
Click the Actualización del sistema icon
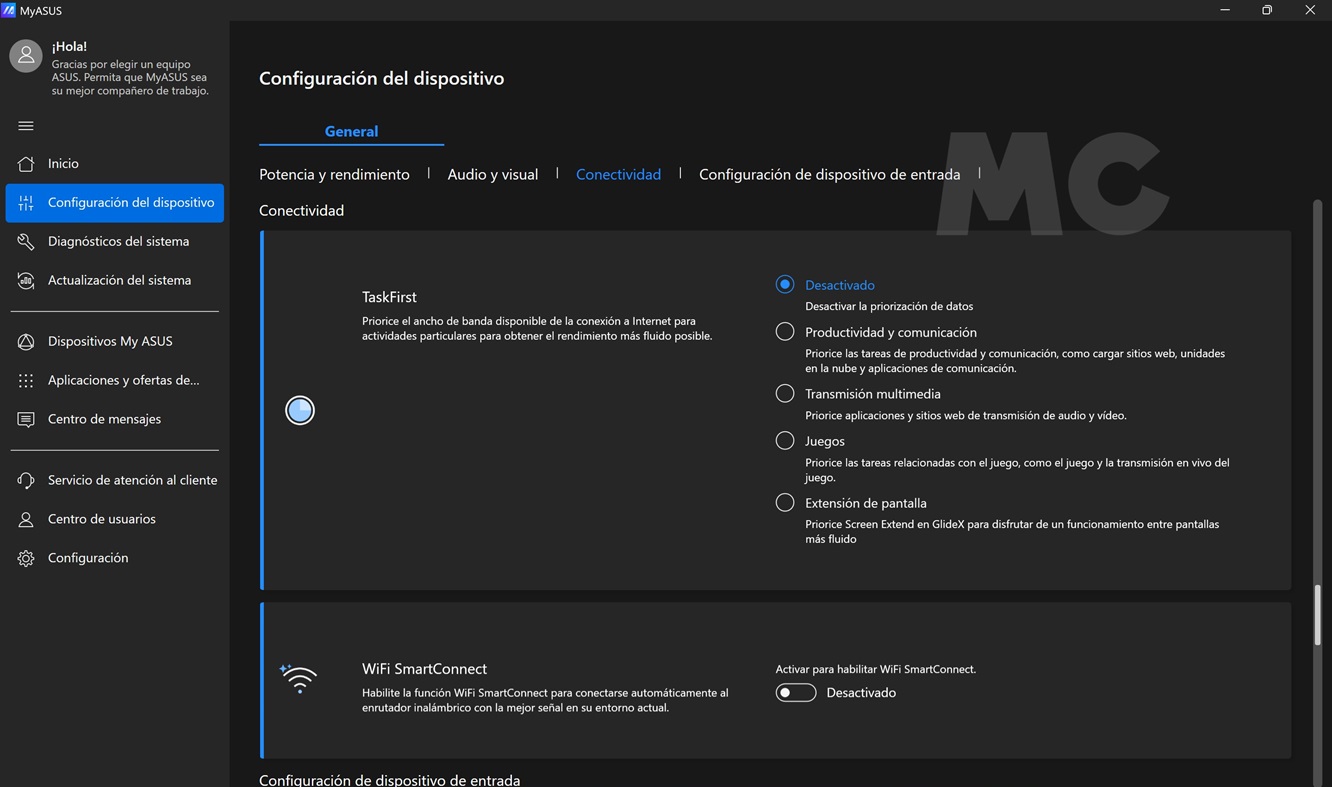tap(26, 281)
